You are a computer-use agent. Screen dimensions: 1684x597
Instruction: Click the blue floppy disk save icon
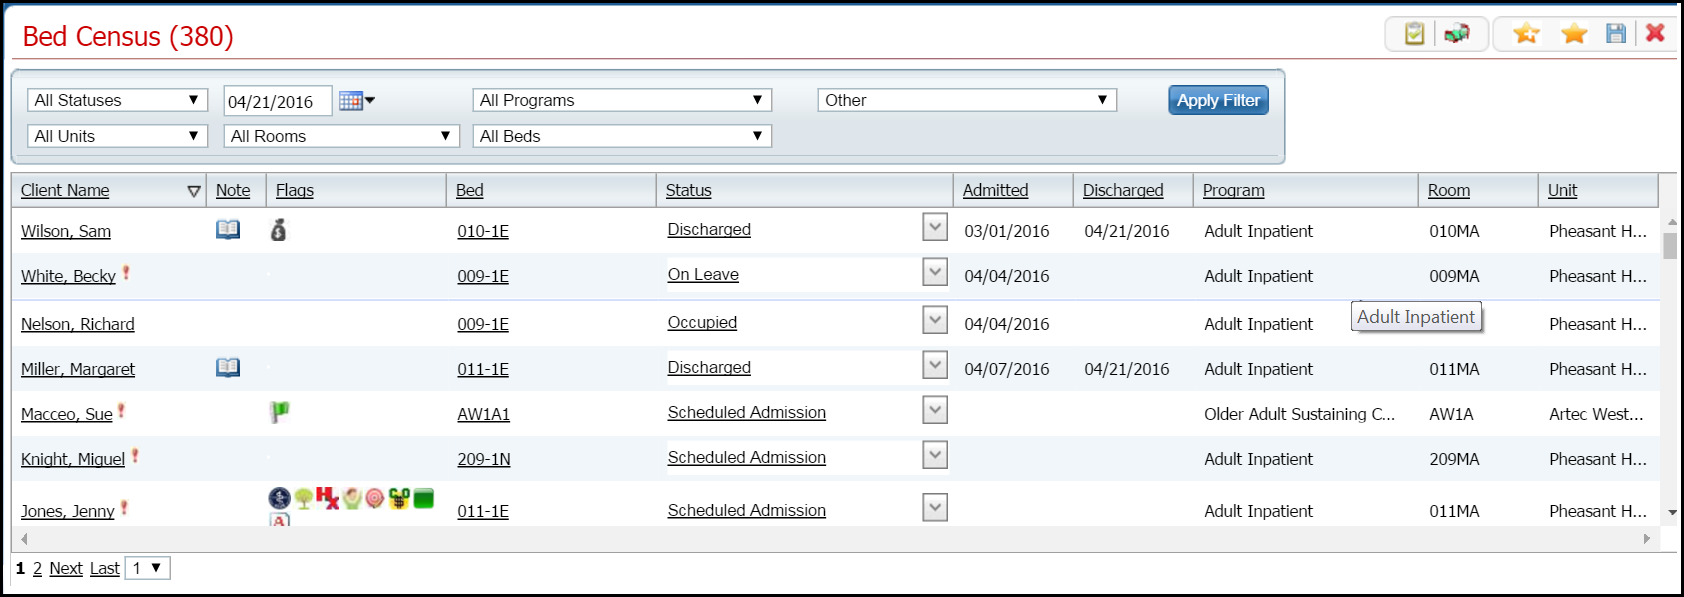coord(1616,34)
